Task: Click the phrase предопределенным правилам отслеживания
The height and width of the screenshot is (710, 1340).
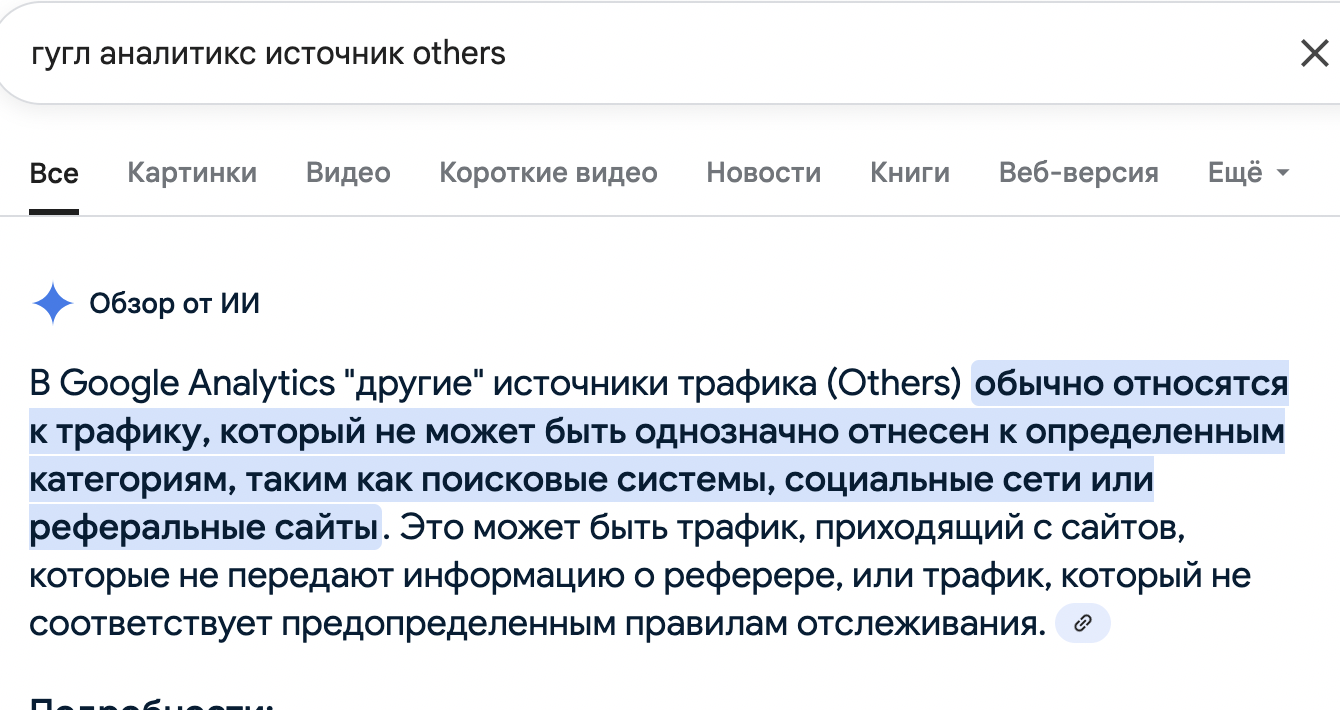Action: click(662, 625)
